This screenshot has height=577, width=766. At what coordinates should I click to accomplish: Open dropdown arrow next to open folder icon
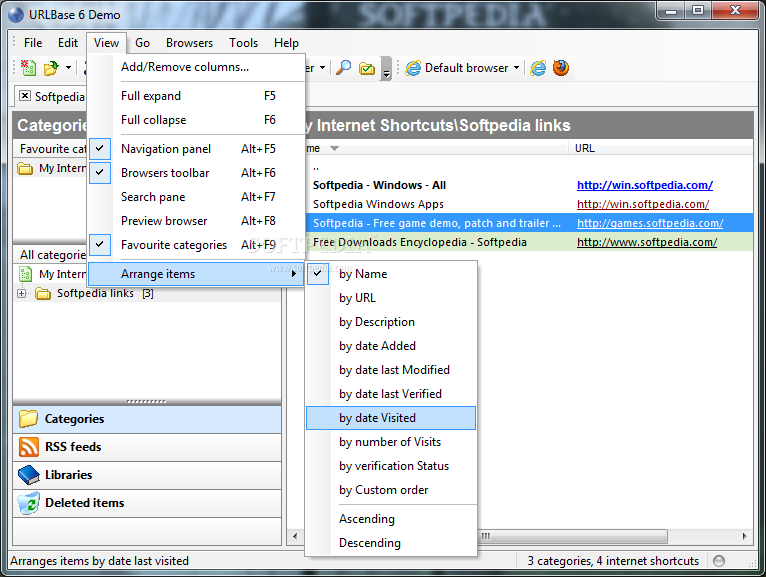coord(68,67)
